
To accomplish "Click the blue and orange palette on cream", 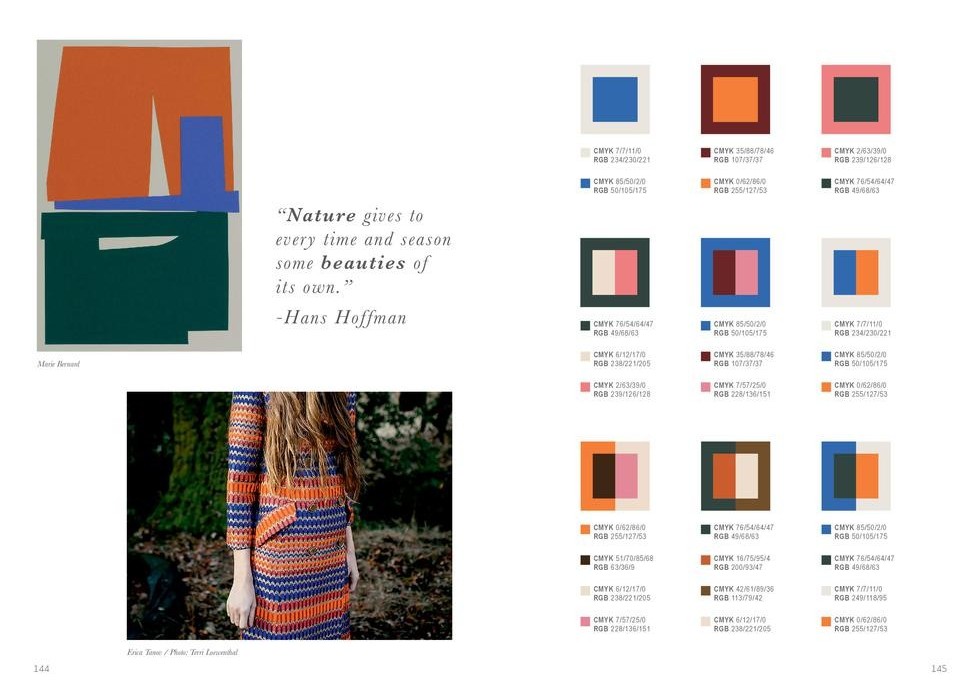I will [x=856, y=272].
